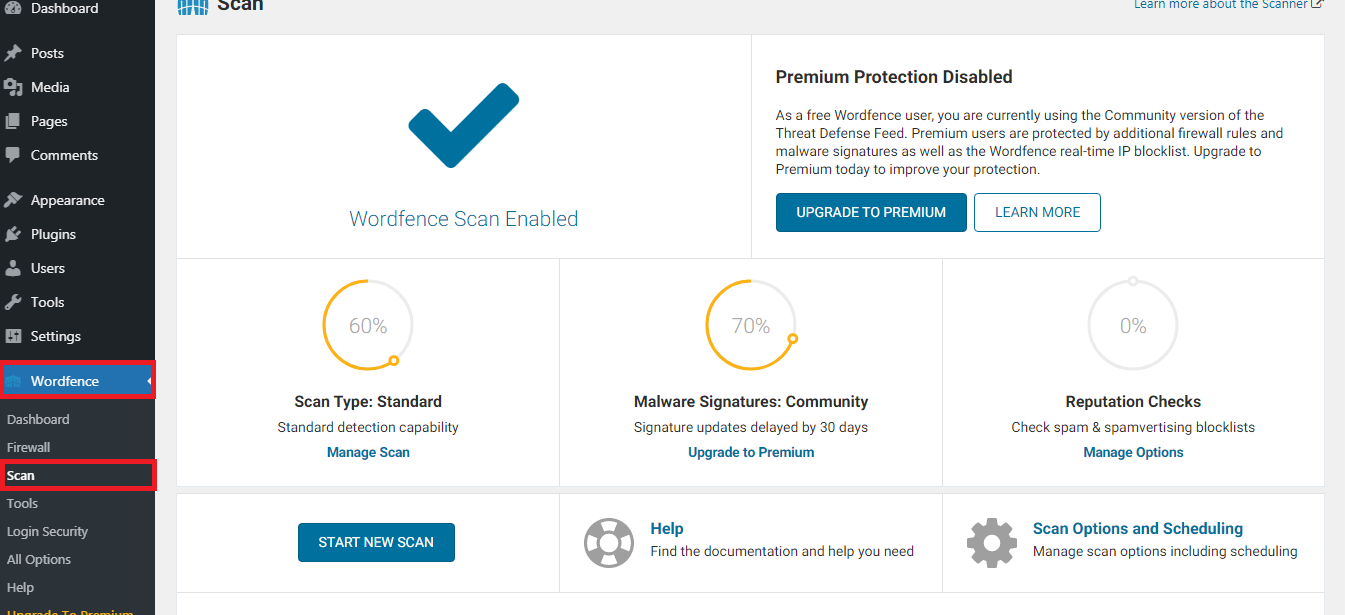Click Upgrade to Premium under Malware Signatures

pos(751,452)
